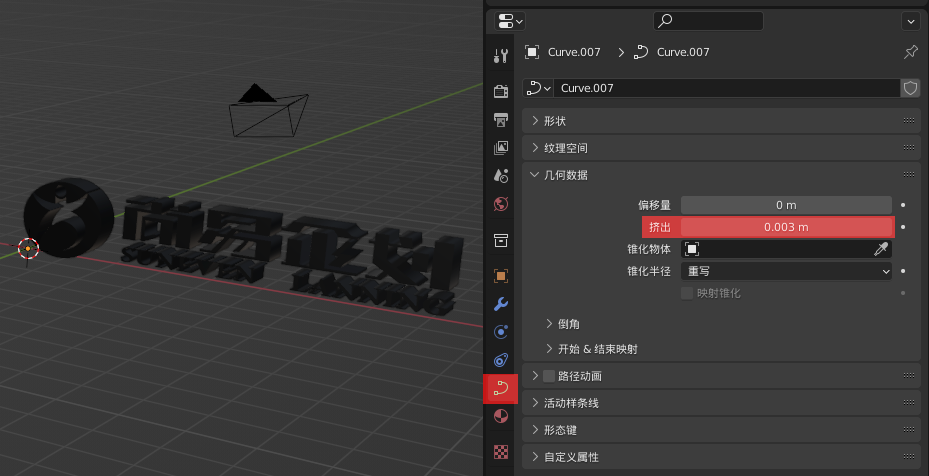Click the 挤出 value field 0.003 m
929x476 pixels.
coord(786,227)
